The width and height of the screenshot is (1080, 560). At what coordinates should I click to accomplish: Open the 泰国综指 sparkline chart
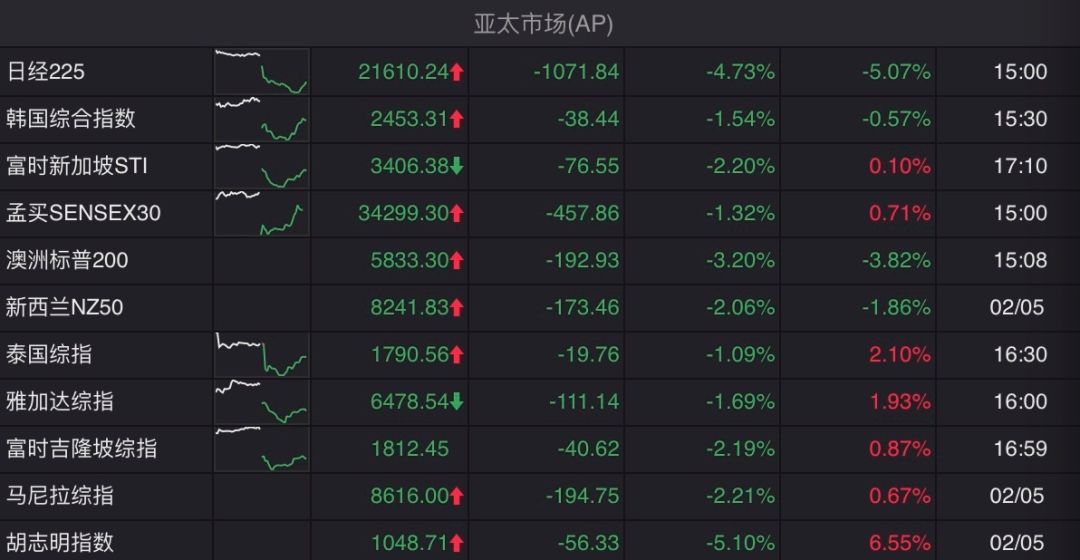262,355
